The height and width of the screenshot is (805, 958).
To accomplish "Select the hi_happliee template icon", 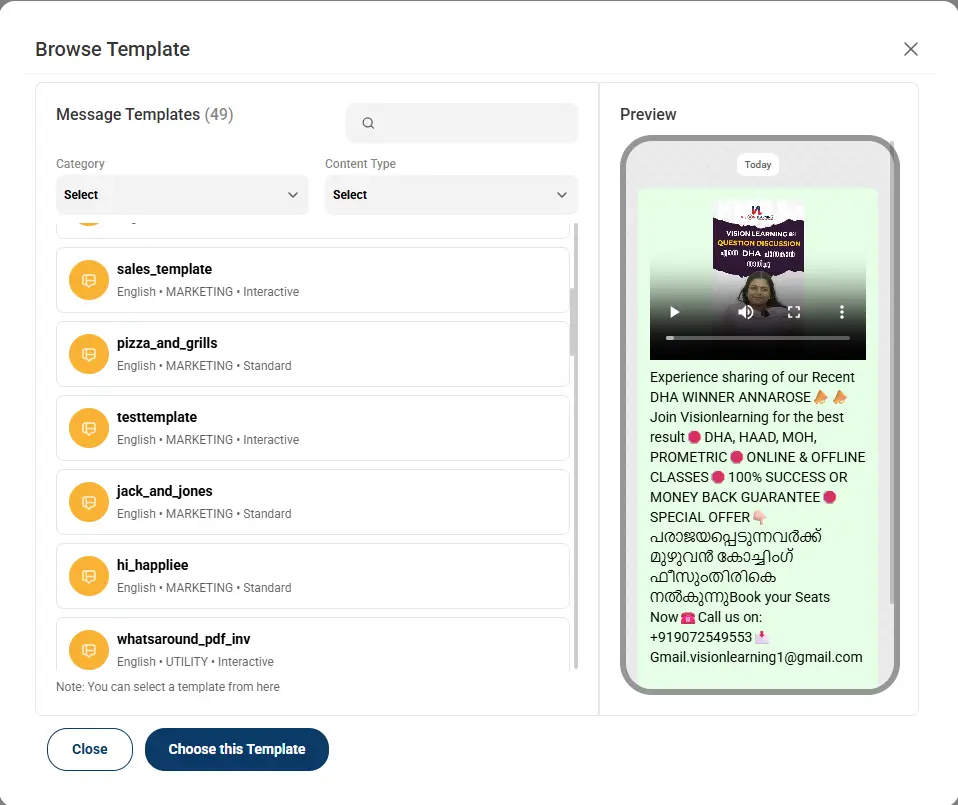I will click(89, 576).
